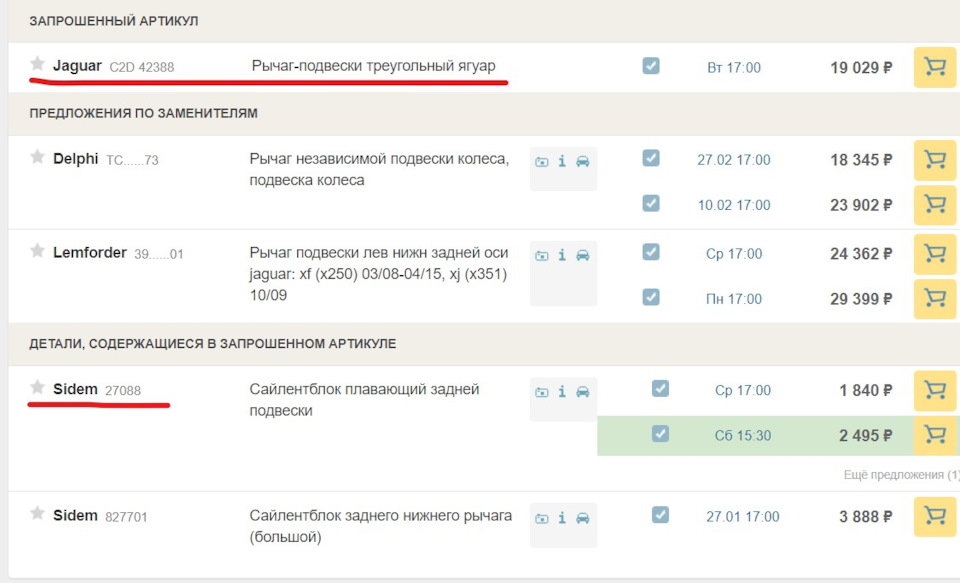Open Lemforder brand link

click(90, 252)
